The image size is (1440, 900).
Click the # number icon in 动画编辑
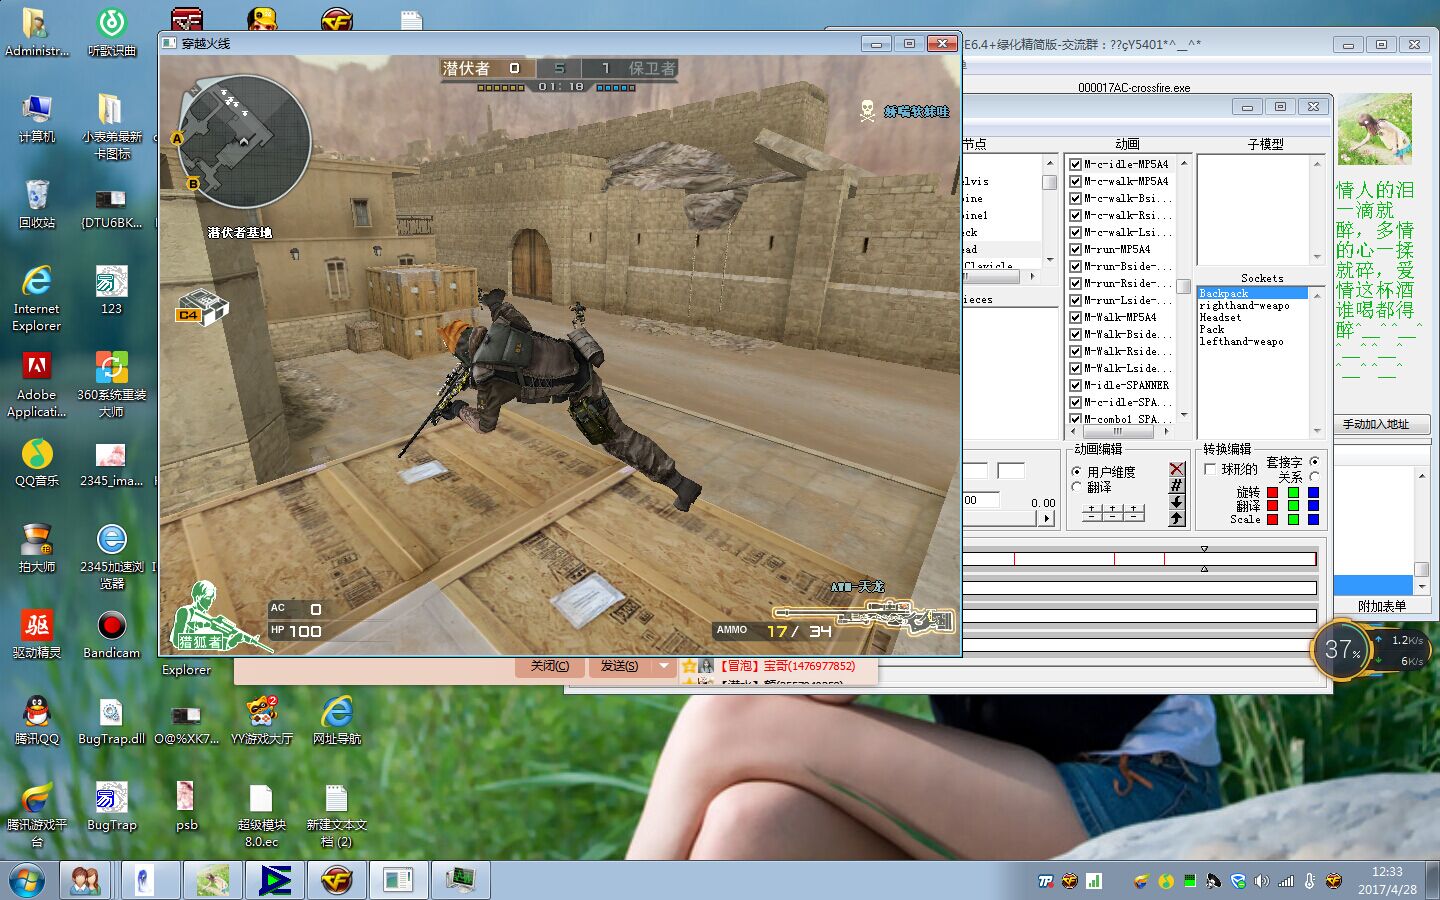[1176, 485]
